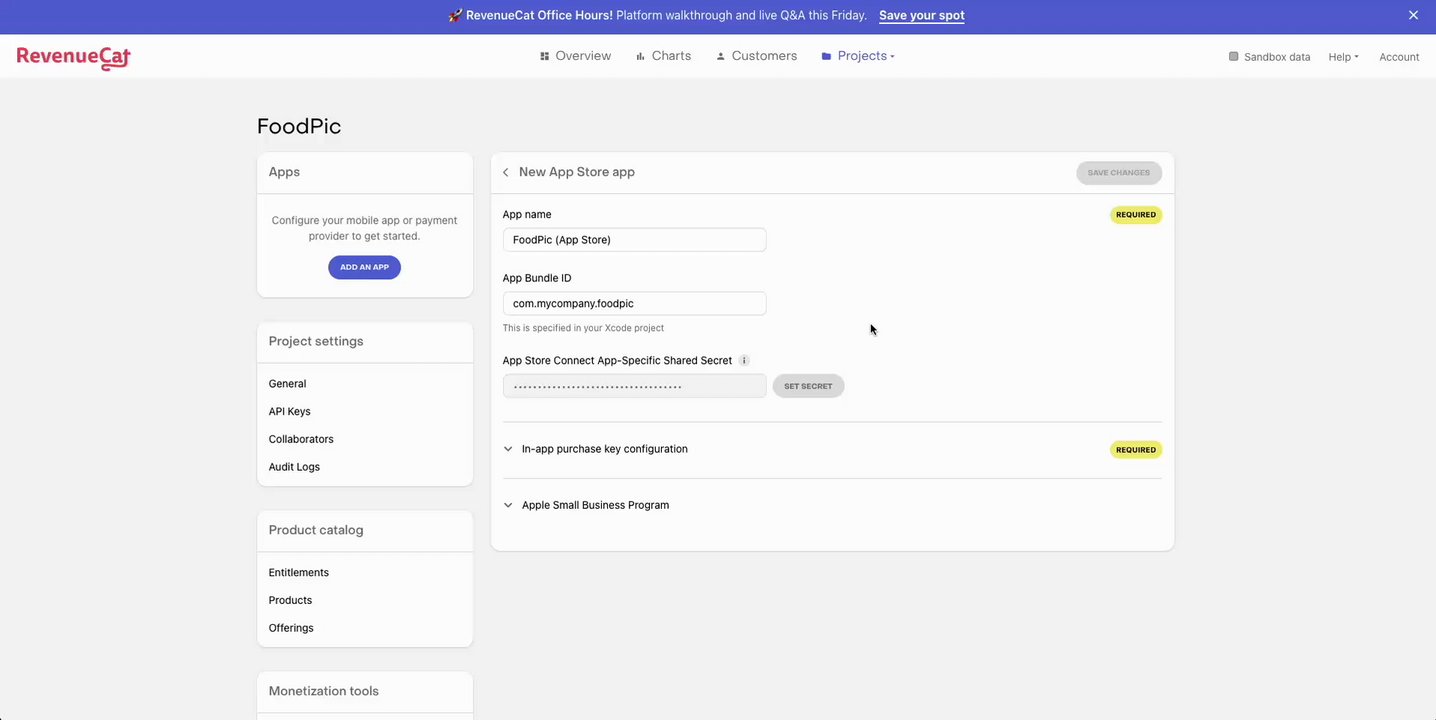Open Entitlements in Product catalog

click(x=298, y=572)
